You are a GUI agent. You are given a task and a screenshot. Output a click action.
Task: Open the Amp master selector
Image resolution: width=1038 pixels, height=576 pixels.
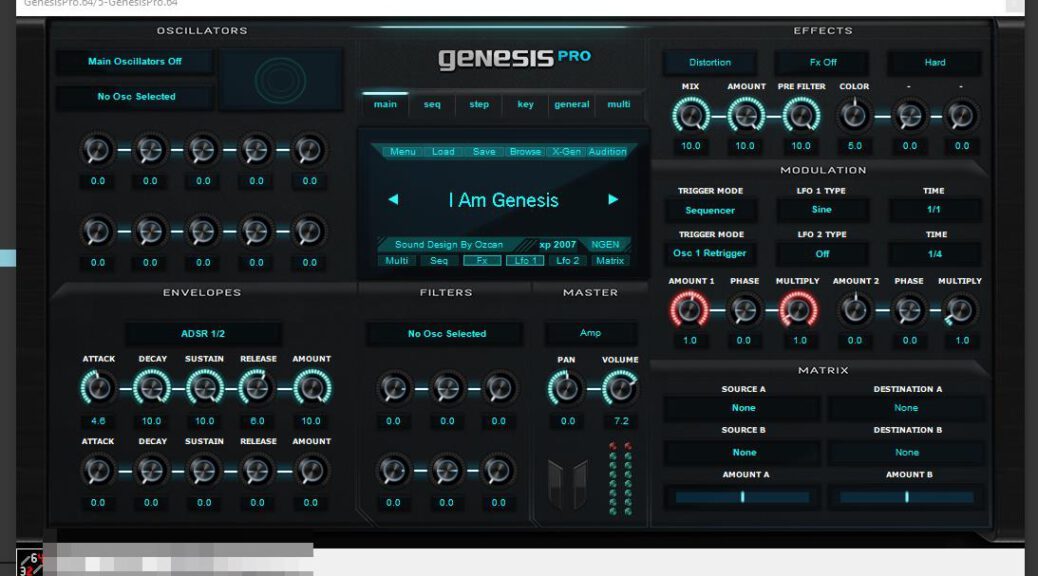(x=590, y=333)
